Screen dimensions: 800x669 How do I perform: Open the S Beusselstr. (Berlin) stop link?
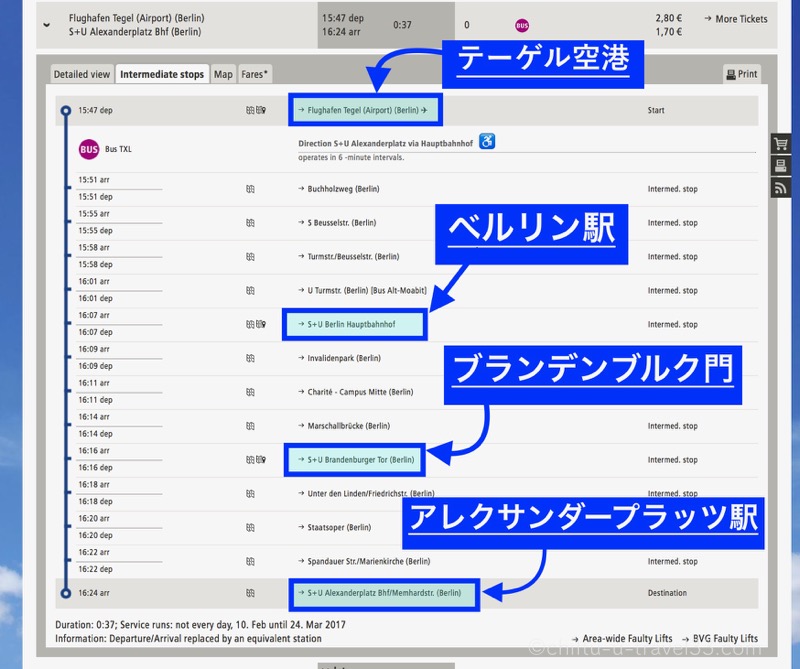(337, 223)
